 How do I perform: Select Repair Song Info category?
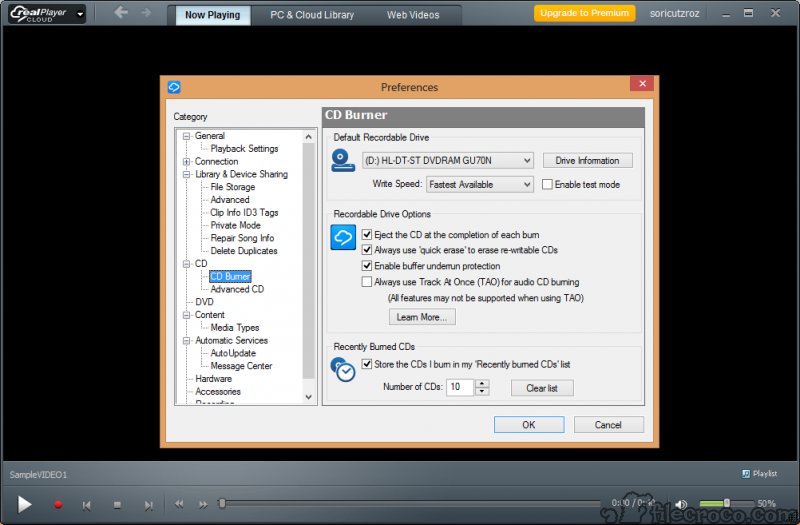click(242, 238)
